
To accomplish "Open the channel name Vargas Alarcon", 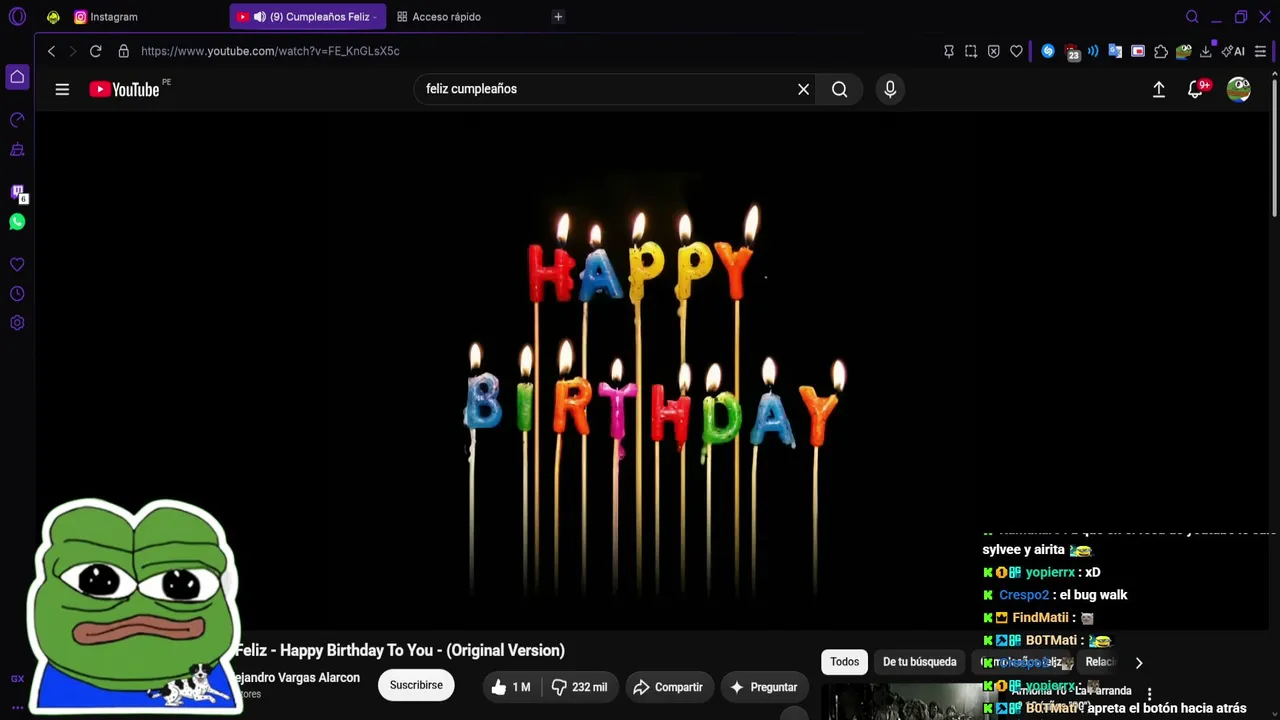I will pos(297,678).
